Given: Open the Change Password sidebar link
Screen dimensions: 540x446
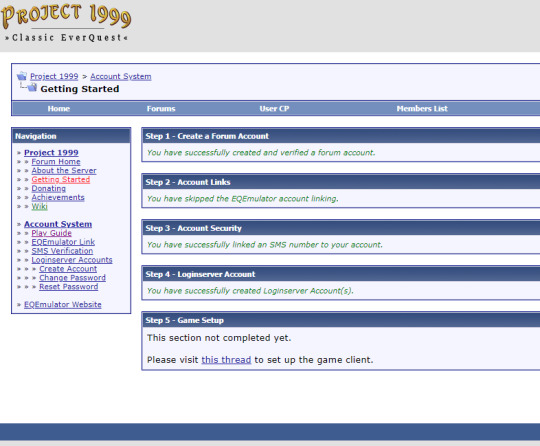Looking at the screenshot, I should 72,278.
